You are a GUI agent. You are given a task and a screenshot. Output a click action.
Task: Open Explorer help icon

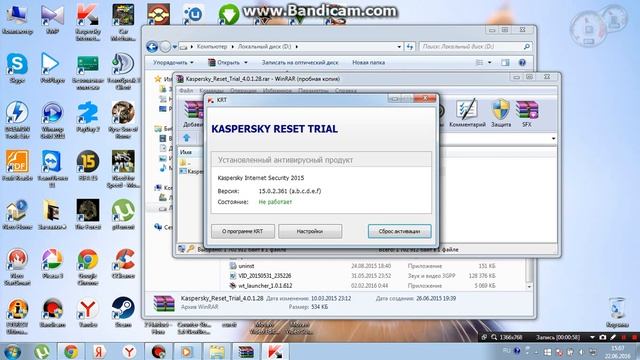tap(522, 62)
